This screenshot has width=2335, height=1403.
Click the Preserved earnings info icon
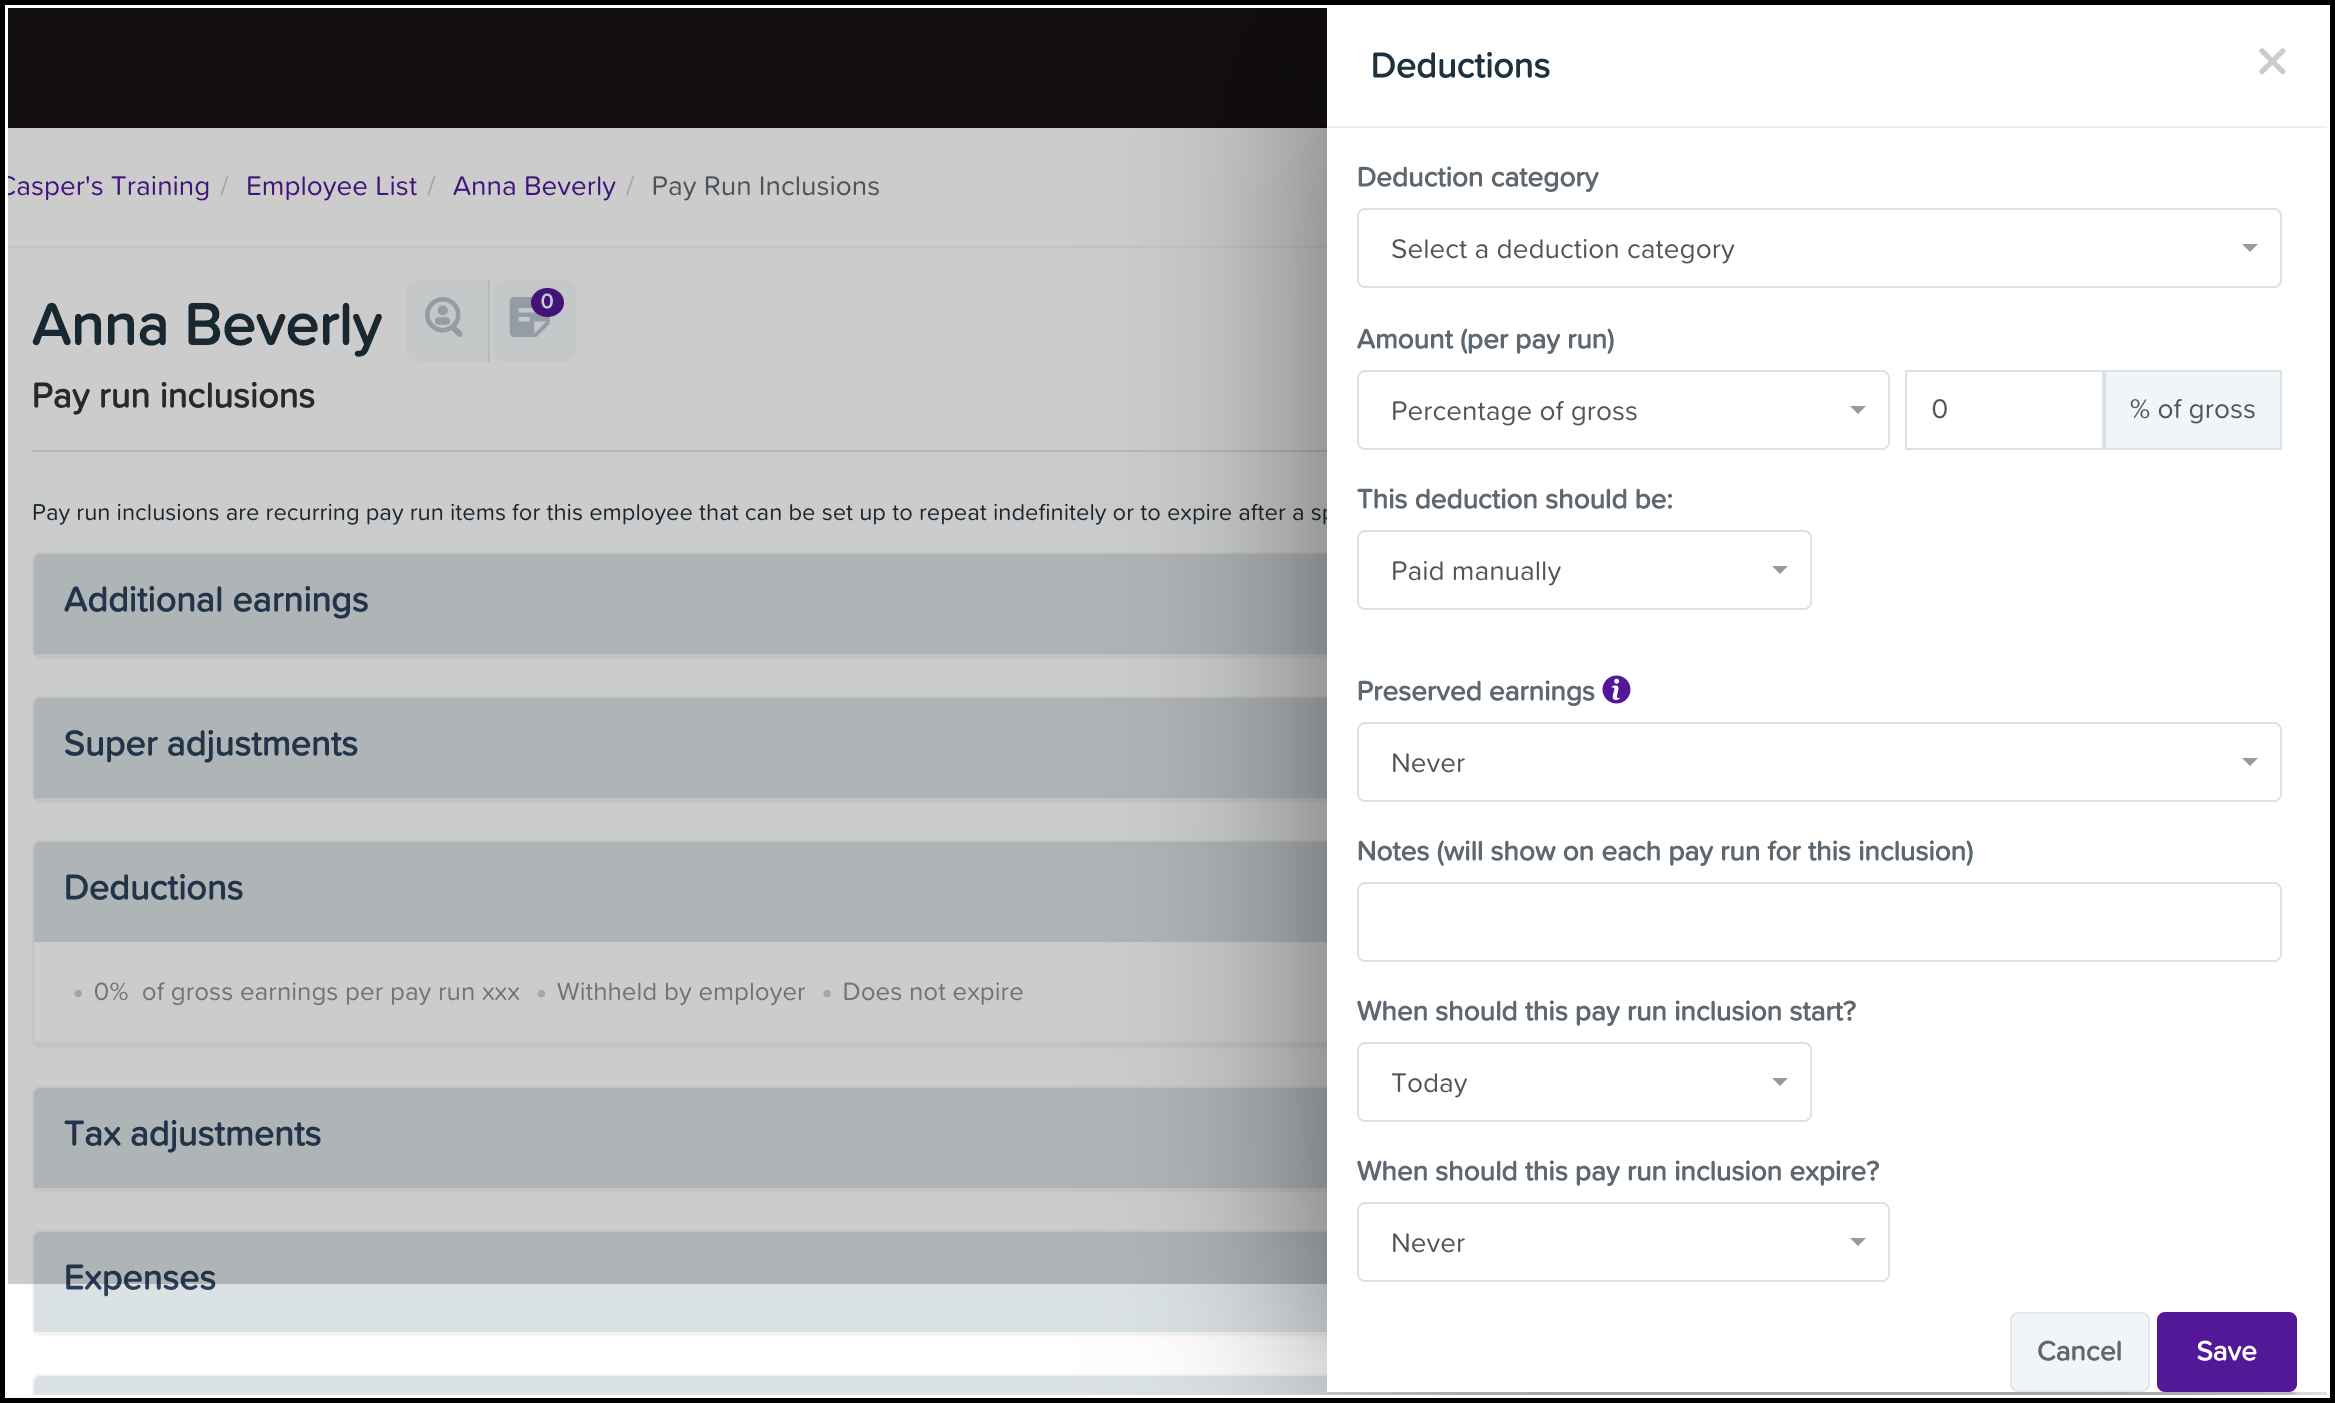pos(1616,690)
